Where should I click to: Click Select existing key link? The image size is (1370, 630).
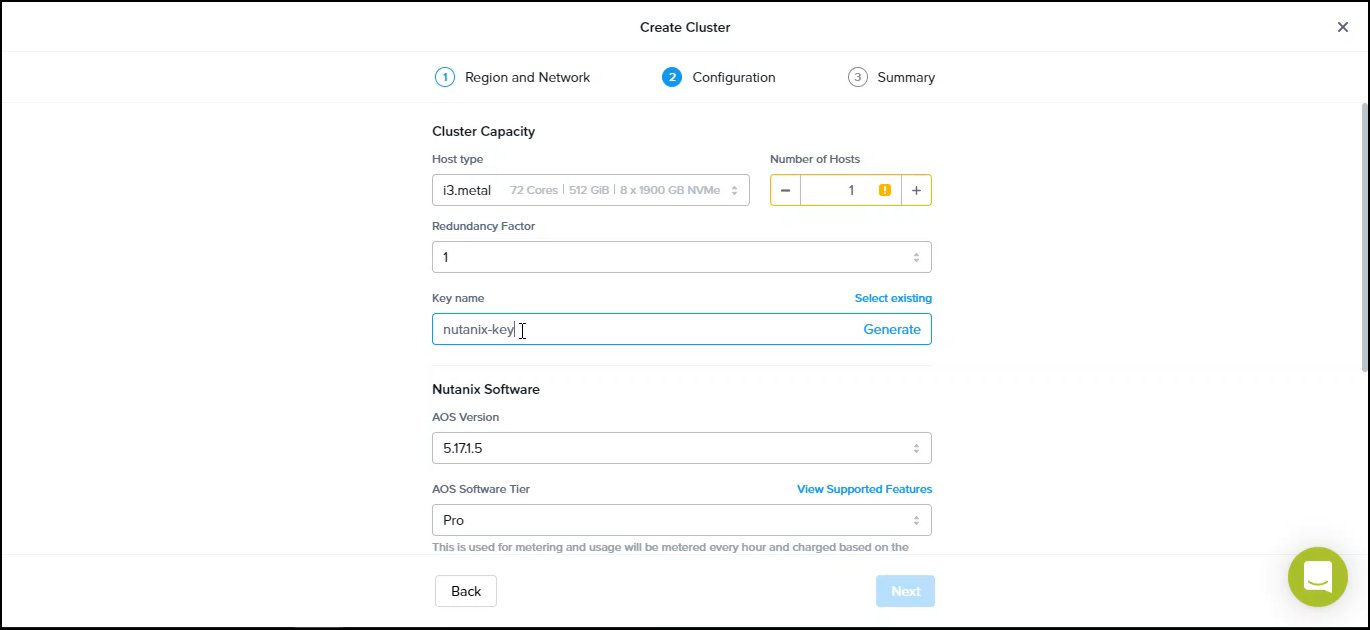(x=892, y=298)
